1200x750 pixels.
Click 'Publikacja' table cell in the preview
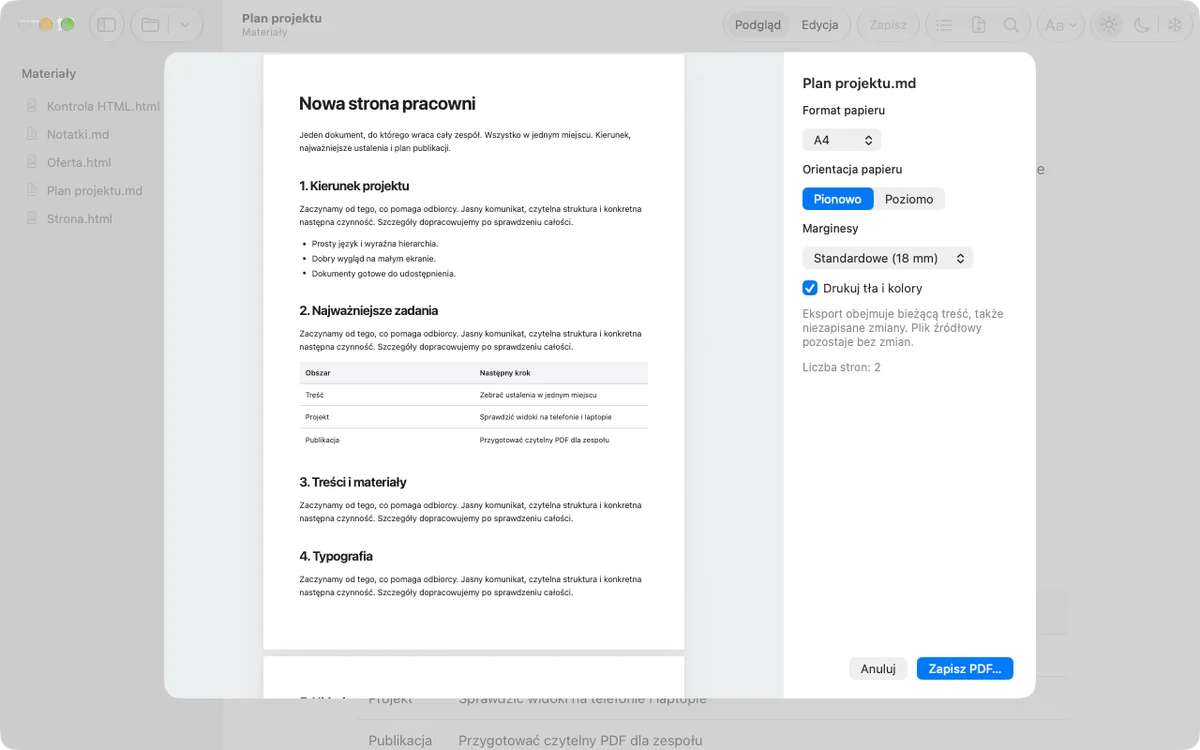[x=323, y=439]
